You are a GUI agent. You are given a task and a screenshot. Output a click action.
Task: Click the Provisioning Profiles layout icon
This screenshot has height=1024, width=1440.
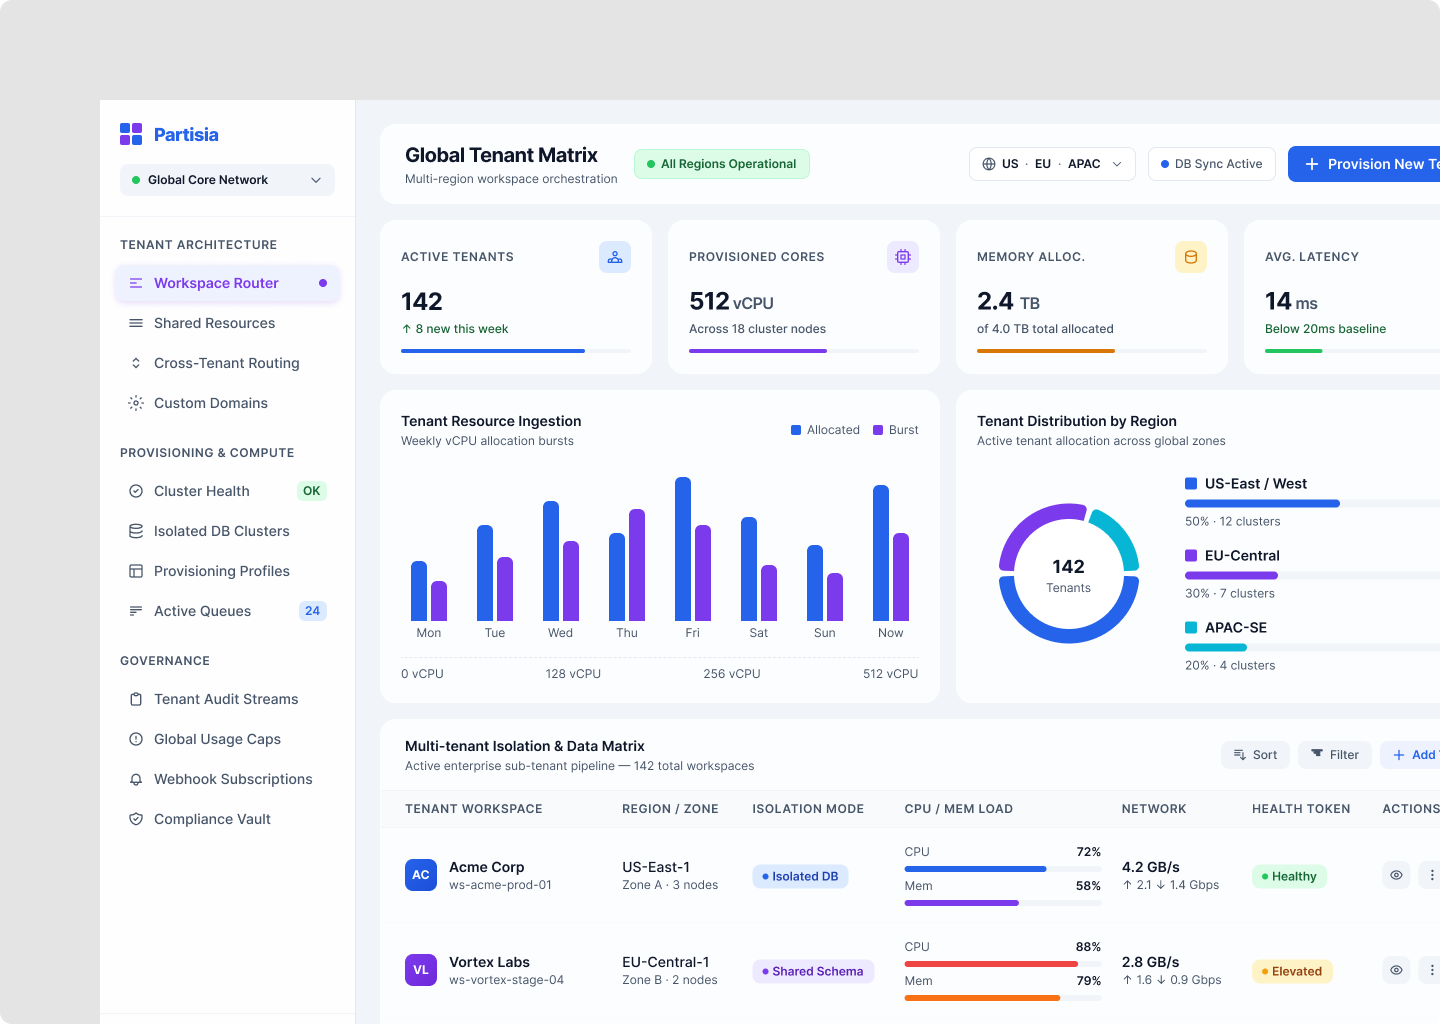pyautogui.click(x=136, y=571)
